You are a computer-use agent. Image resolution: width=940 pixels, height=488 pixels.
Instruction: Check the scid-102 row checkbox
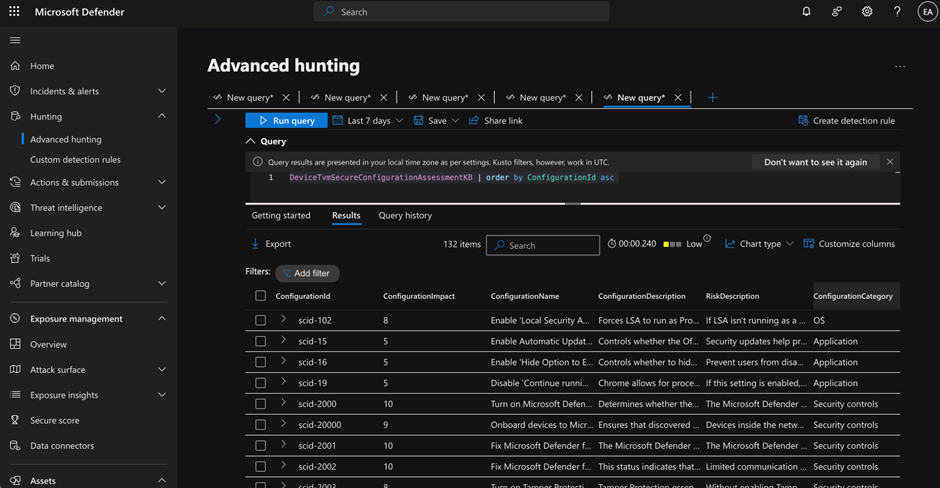[260, 320]
